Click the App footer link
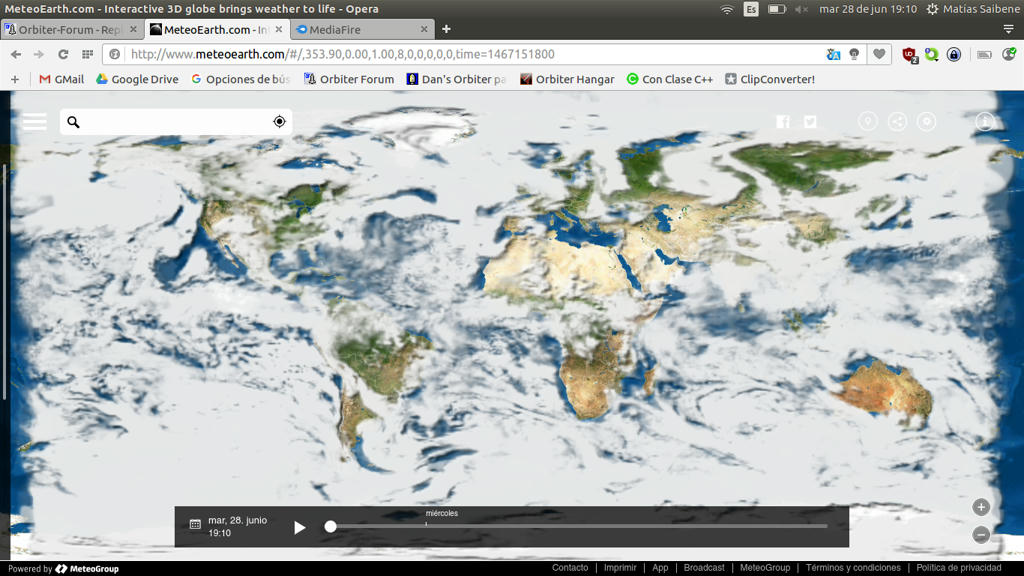 (x=660, y=568)
